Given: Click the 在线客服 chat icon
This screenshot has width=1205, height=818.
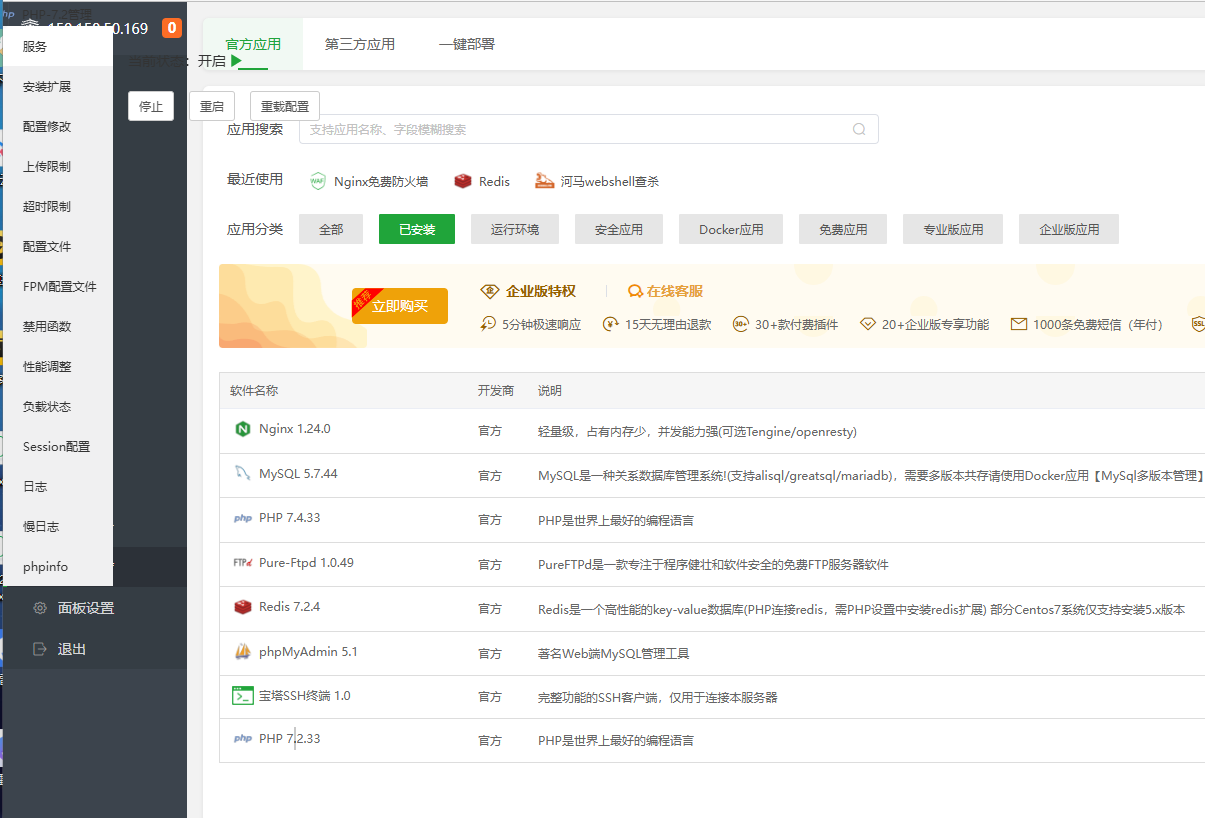Looking at the screenshot, I should pos(635,291).
